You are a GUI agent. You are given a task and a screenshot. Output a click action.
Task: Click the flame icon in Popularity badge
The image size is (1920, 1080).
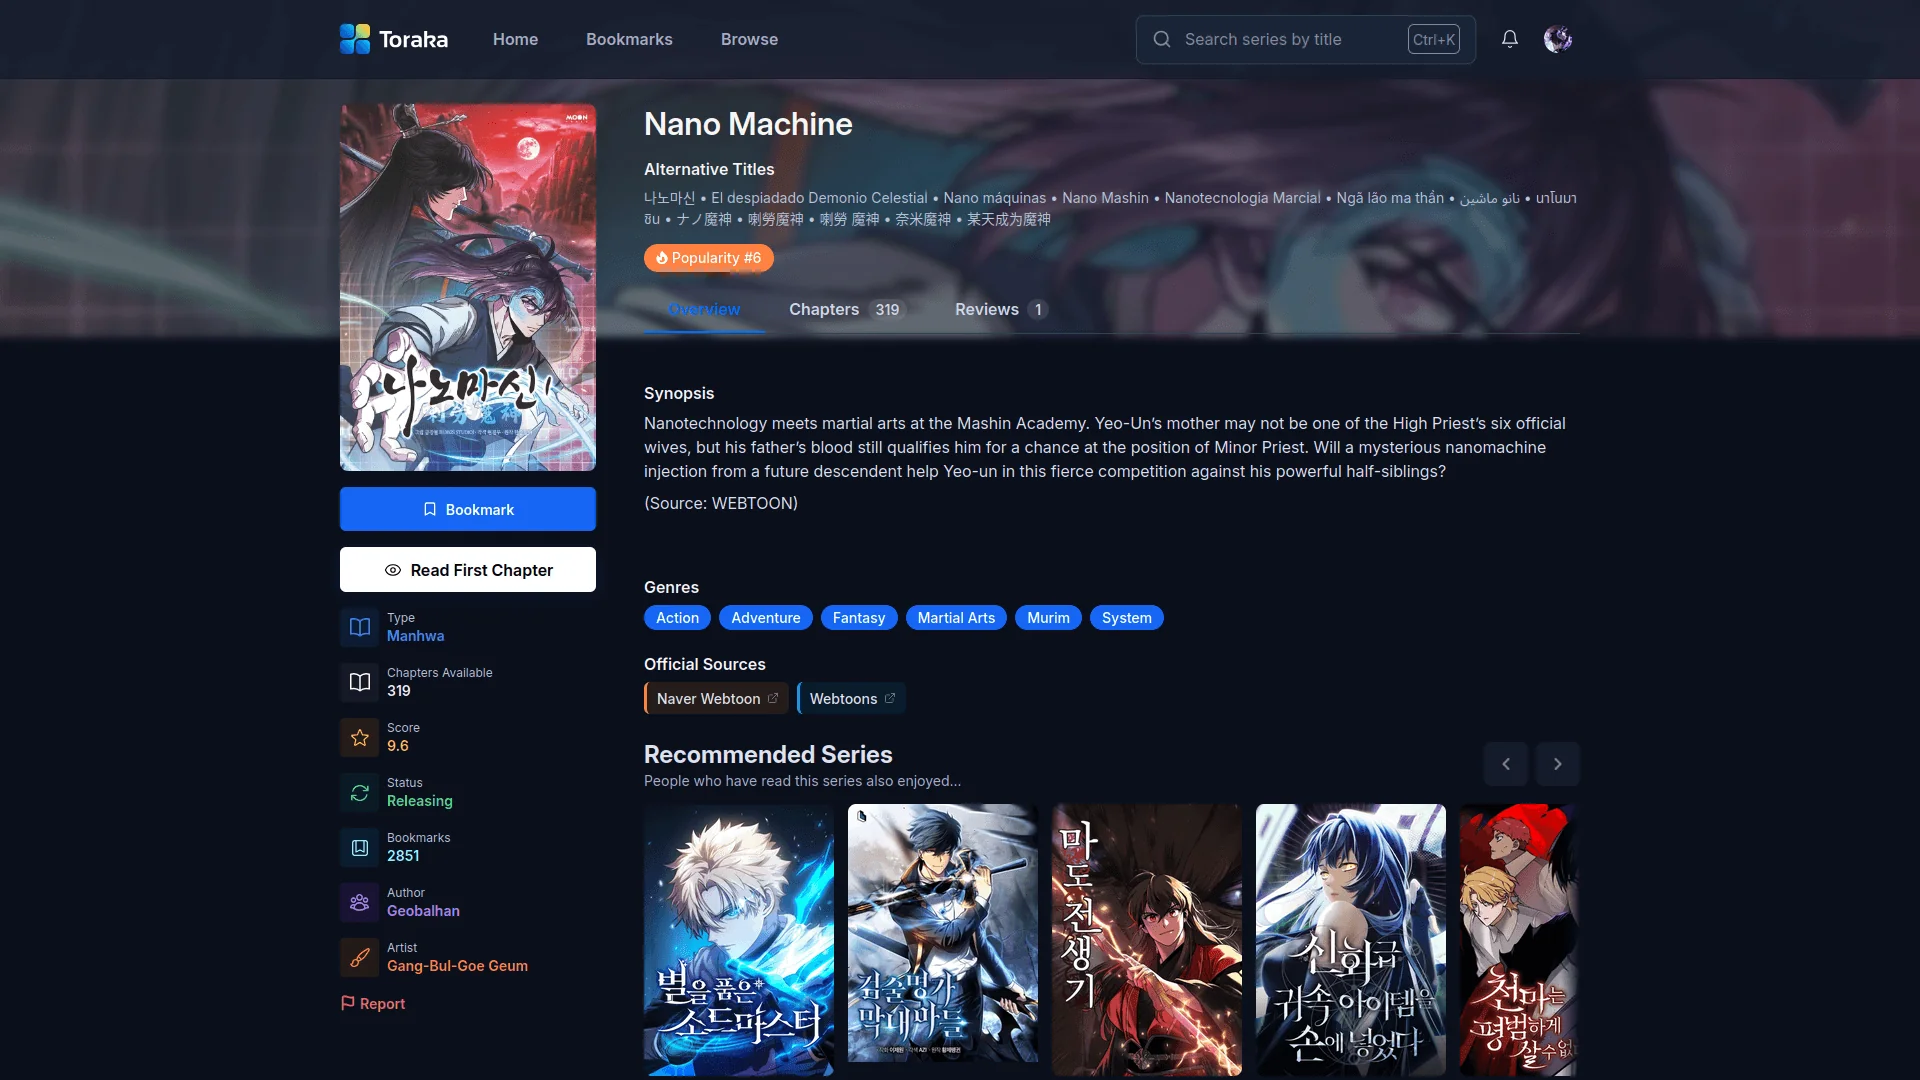(661, 258)
